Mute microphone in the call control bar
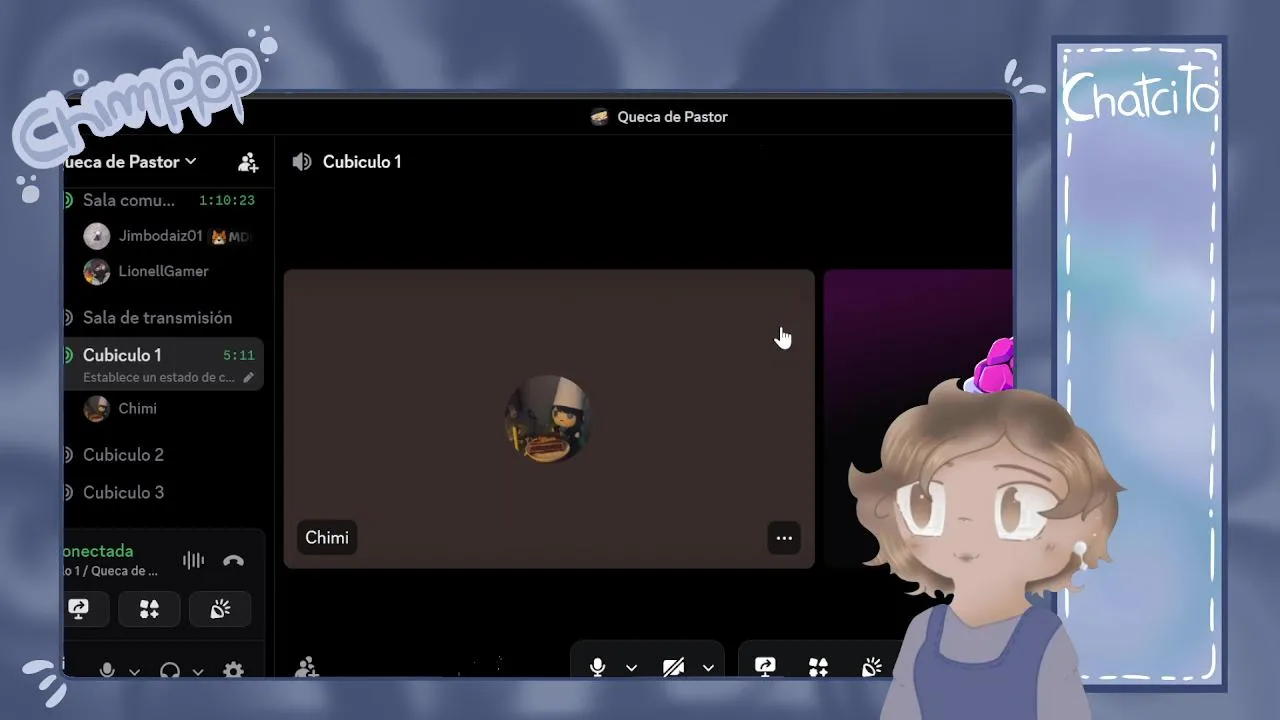Screen dimensions: 1280x720 click(x=598, y=667)
